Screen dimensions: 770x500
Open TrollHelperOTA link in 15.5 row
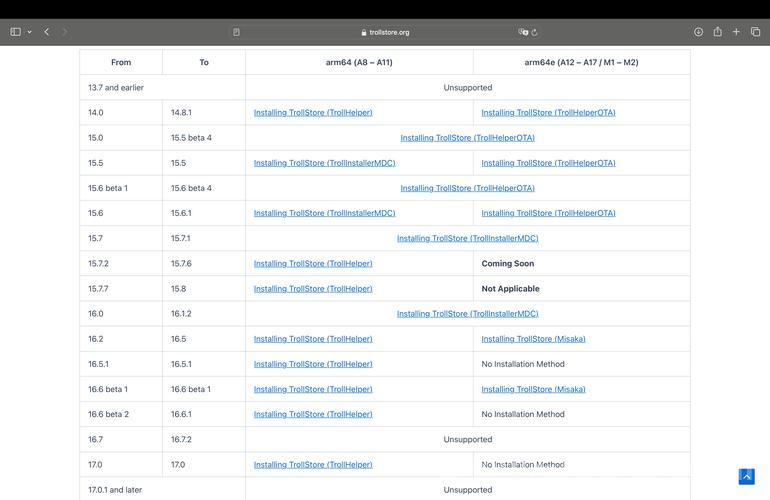point(548,163)
